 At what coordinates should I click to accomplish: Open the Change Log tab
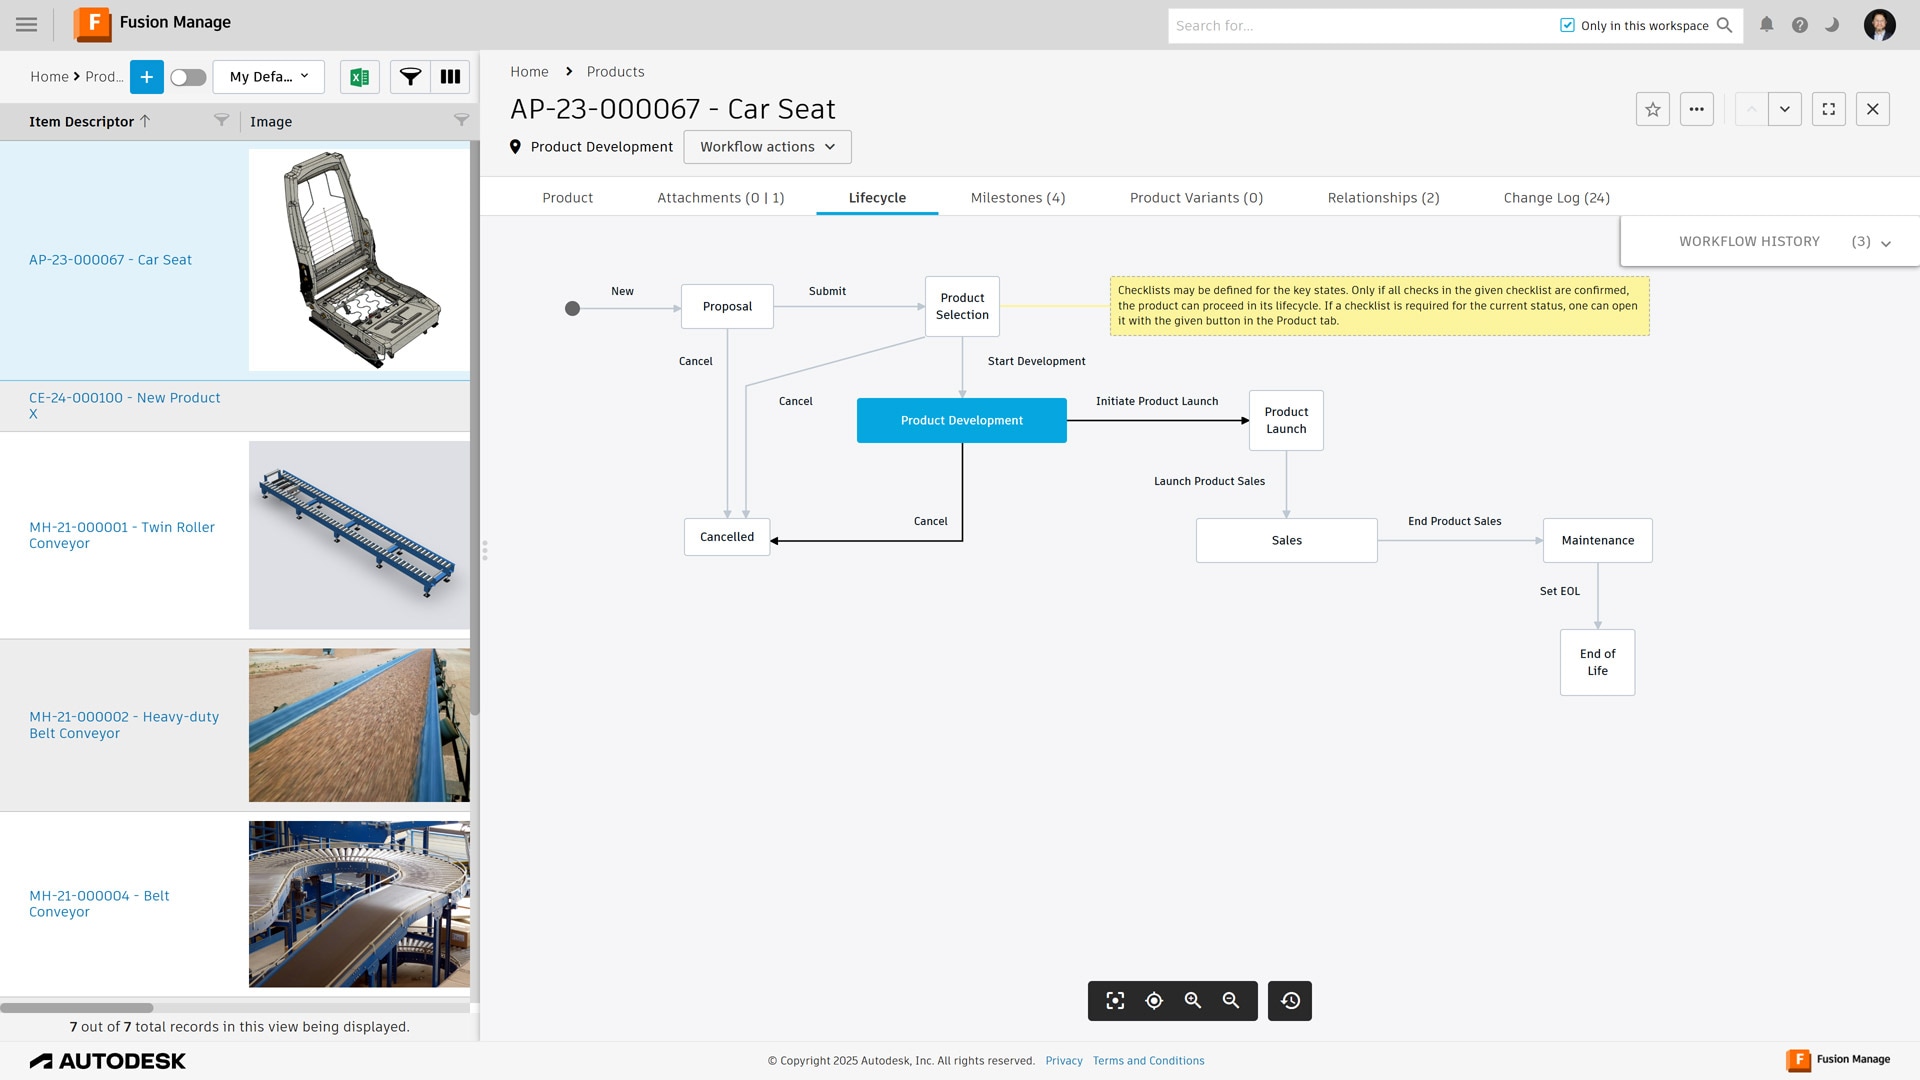tap(1556, 198)
